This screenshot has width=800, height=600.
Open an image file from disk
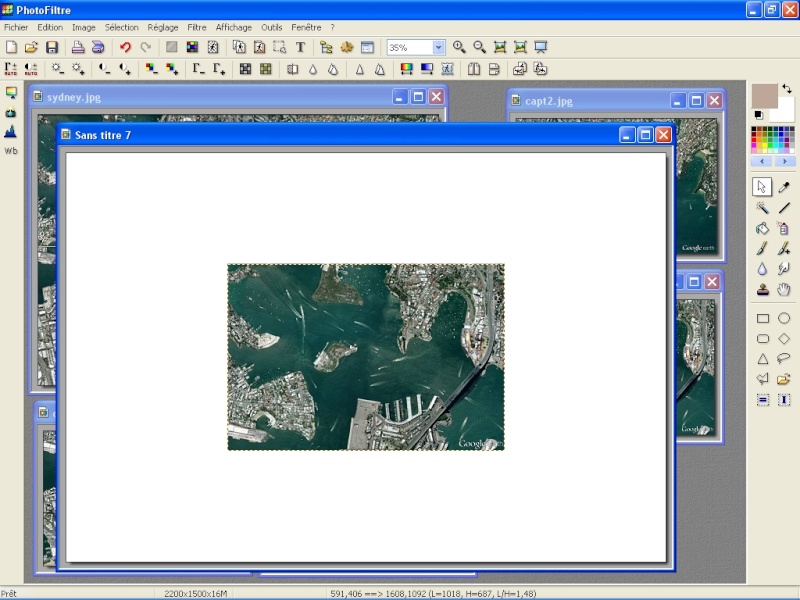pos(31,47)
